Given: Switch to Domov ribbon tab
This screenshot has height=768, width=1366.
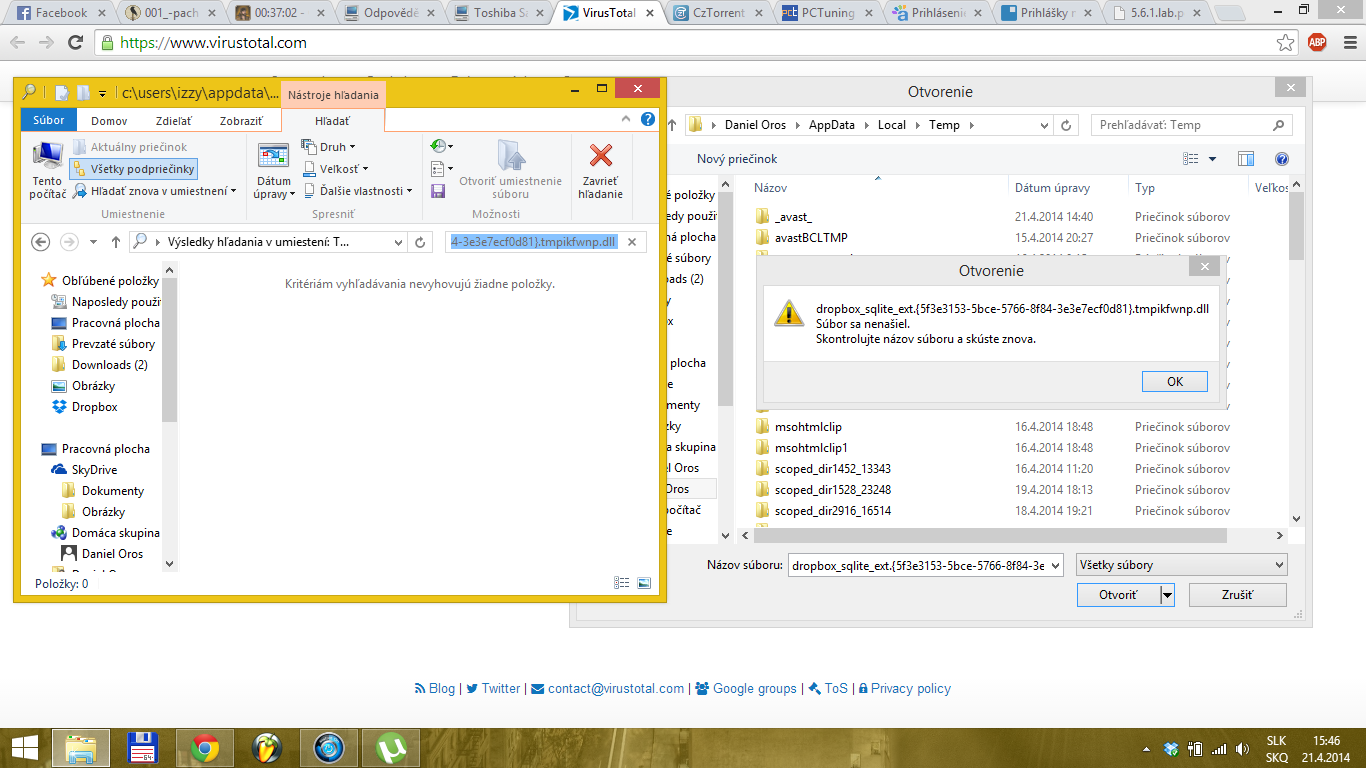Looking at the screenshot, I should 109,120.
